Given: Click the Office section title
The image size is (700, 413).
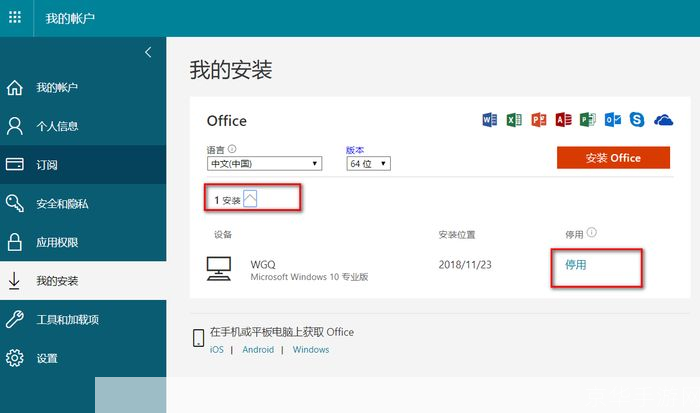Looking at the screenshot, I should tap(227, 121).
